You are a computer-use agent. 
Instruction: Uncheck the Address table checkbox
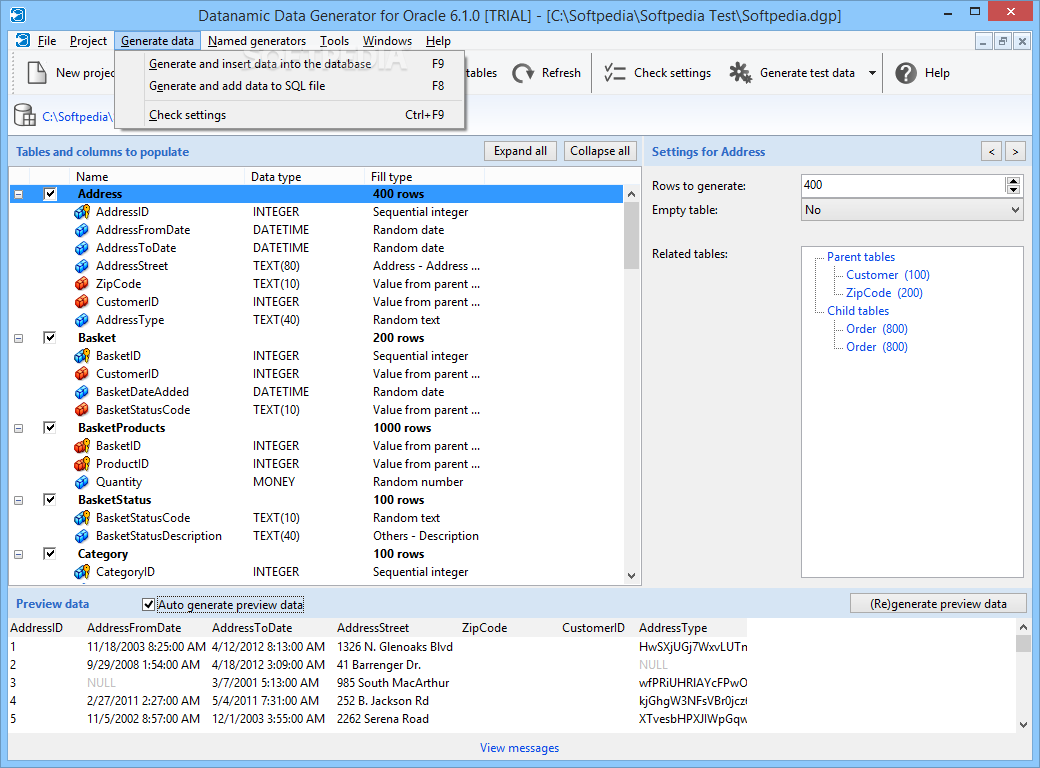click(x=50, y=194)
